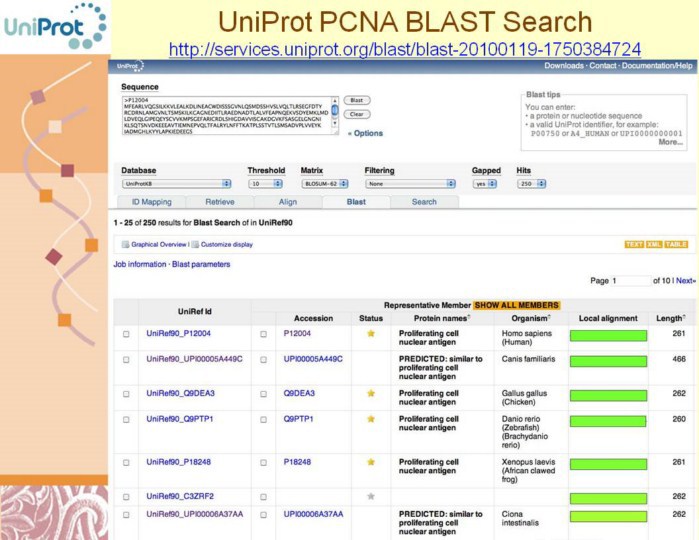
Task: Click the XML format icon
Action: pyautogui.click(x=654, y=244)
